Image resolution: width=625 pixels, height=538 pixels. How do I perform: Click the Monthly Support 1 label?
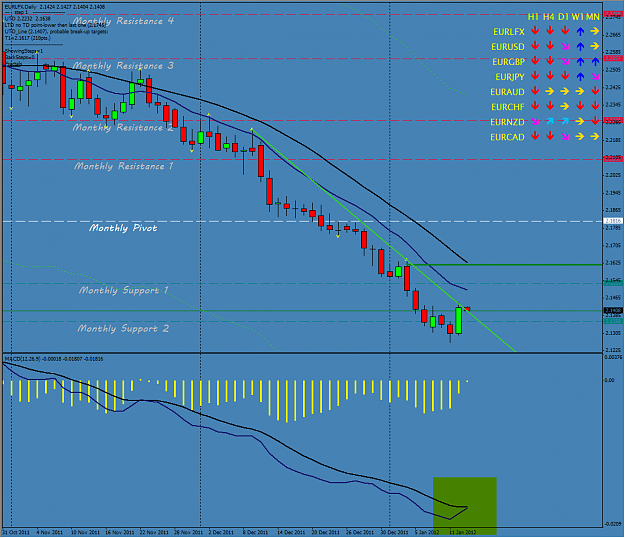tap(124, 290)
